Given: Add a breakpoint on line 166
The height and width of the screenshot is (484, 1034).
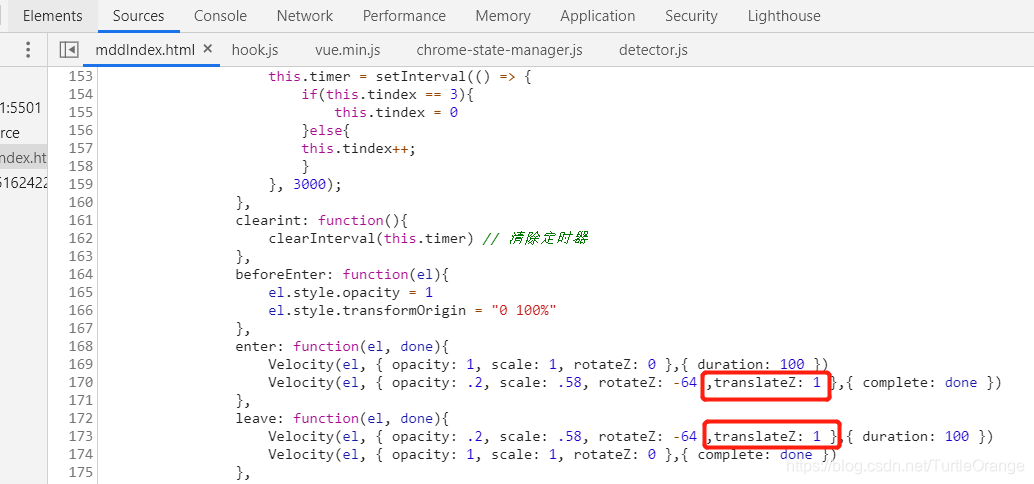Looking at the screenshot, I should (80, 310).
